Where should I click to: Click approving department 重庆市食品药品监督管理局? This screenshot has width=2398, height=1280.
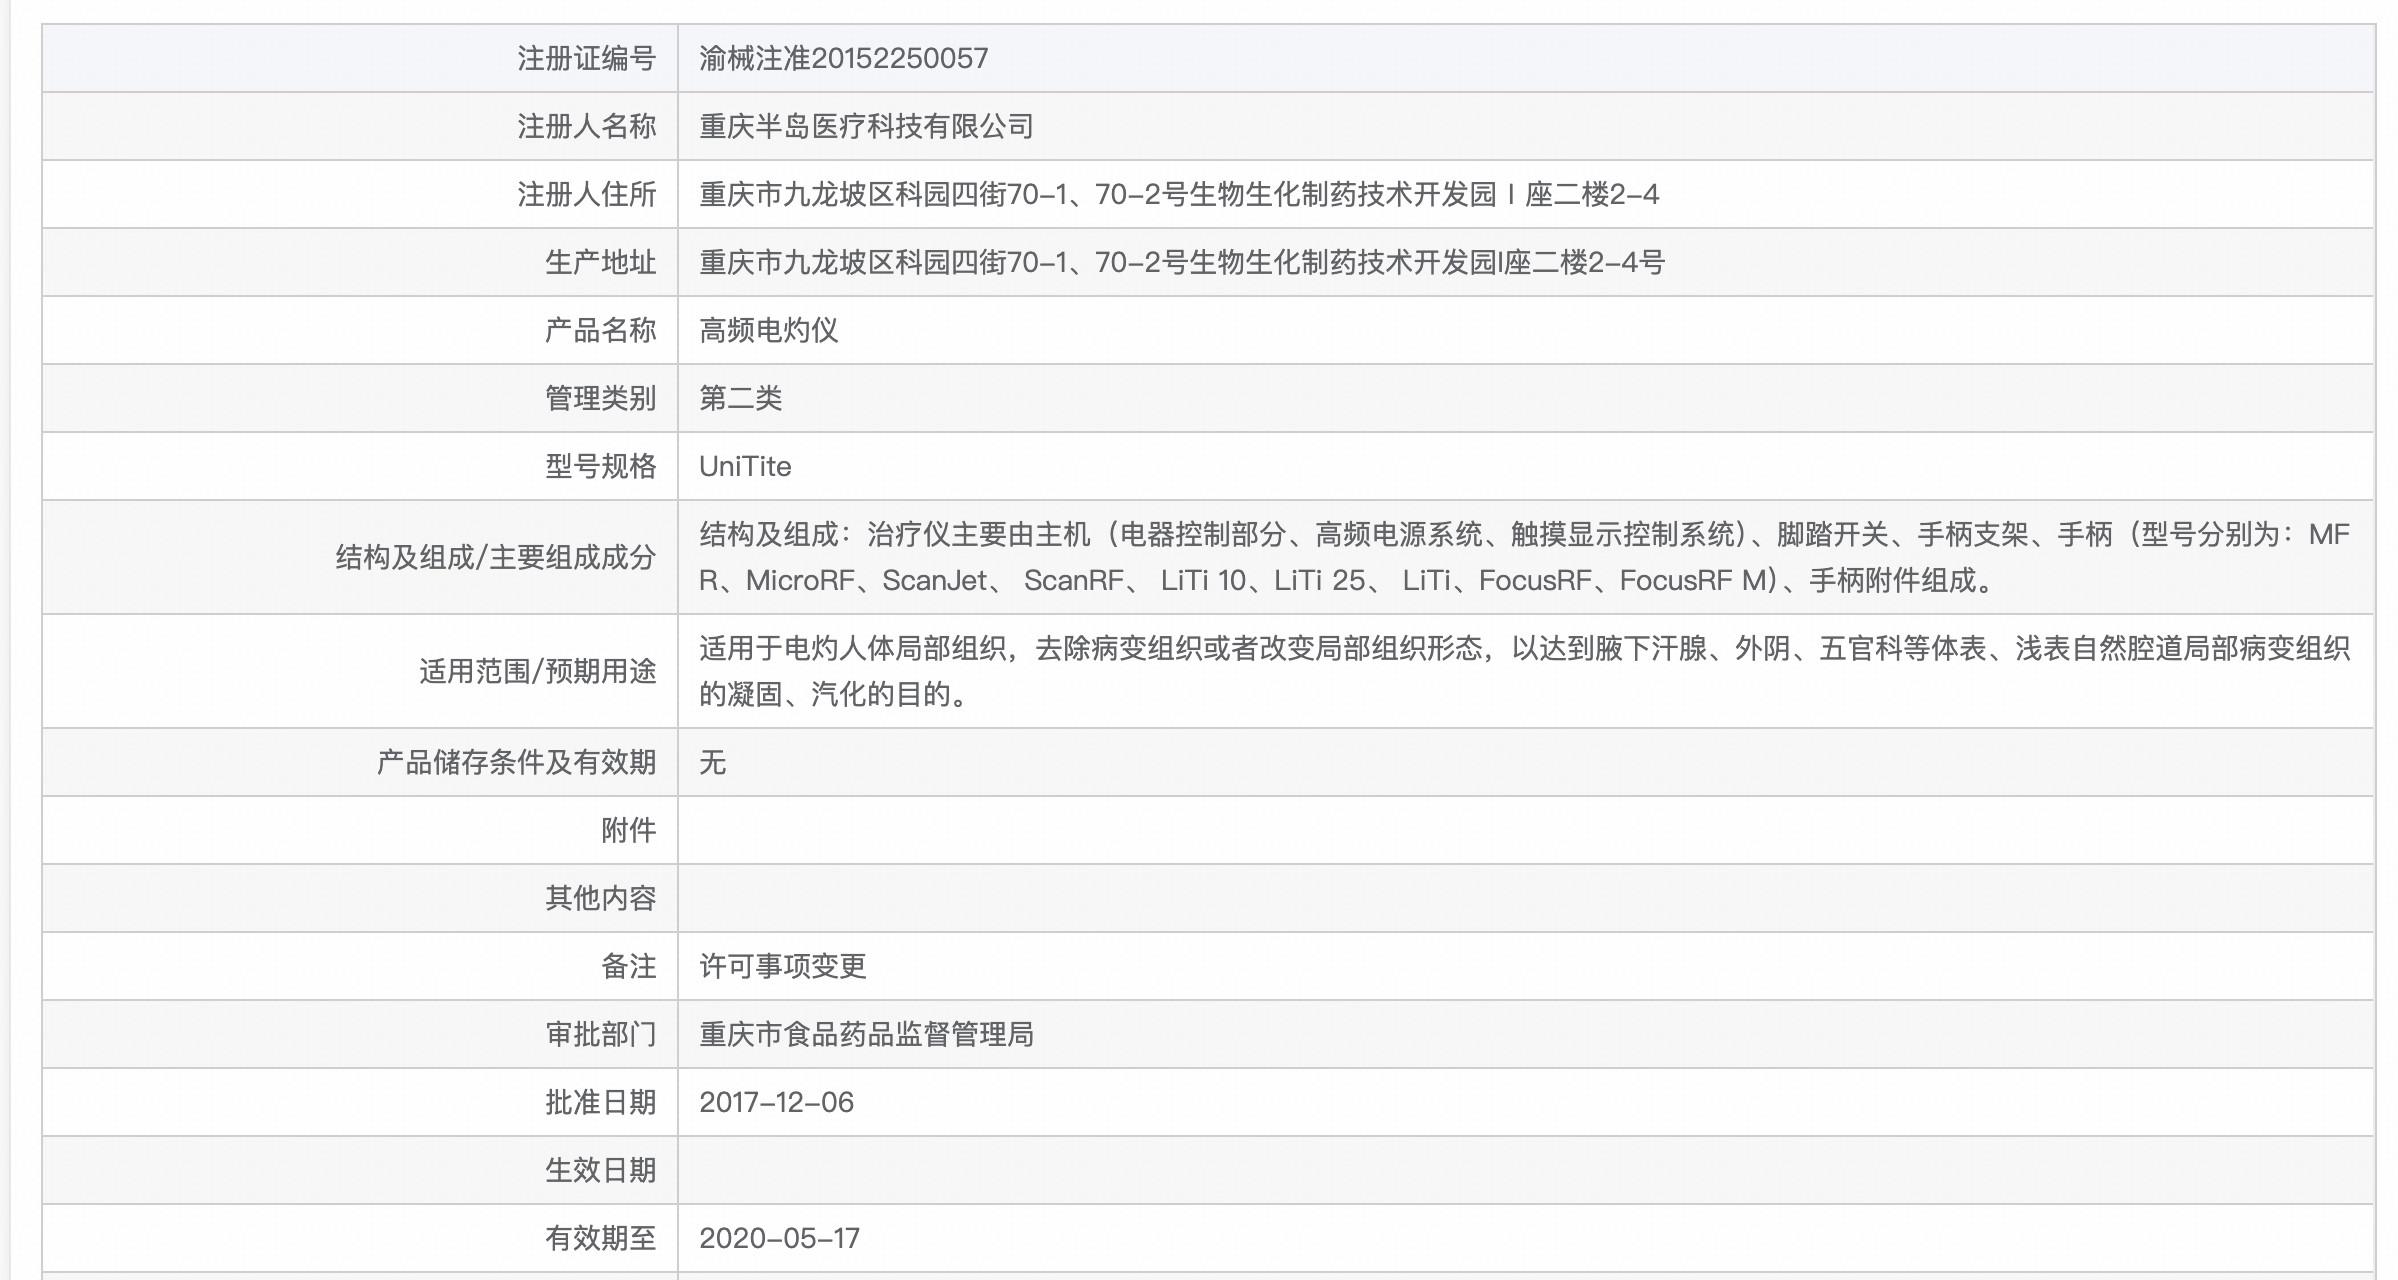866,1035
